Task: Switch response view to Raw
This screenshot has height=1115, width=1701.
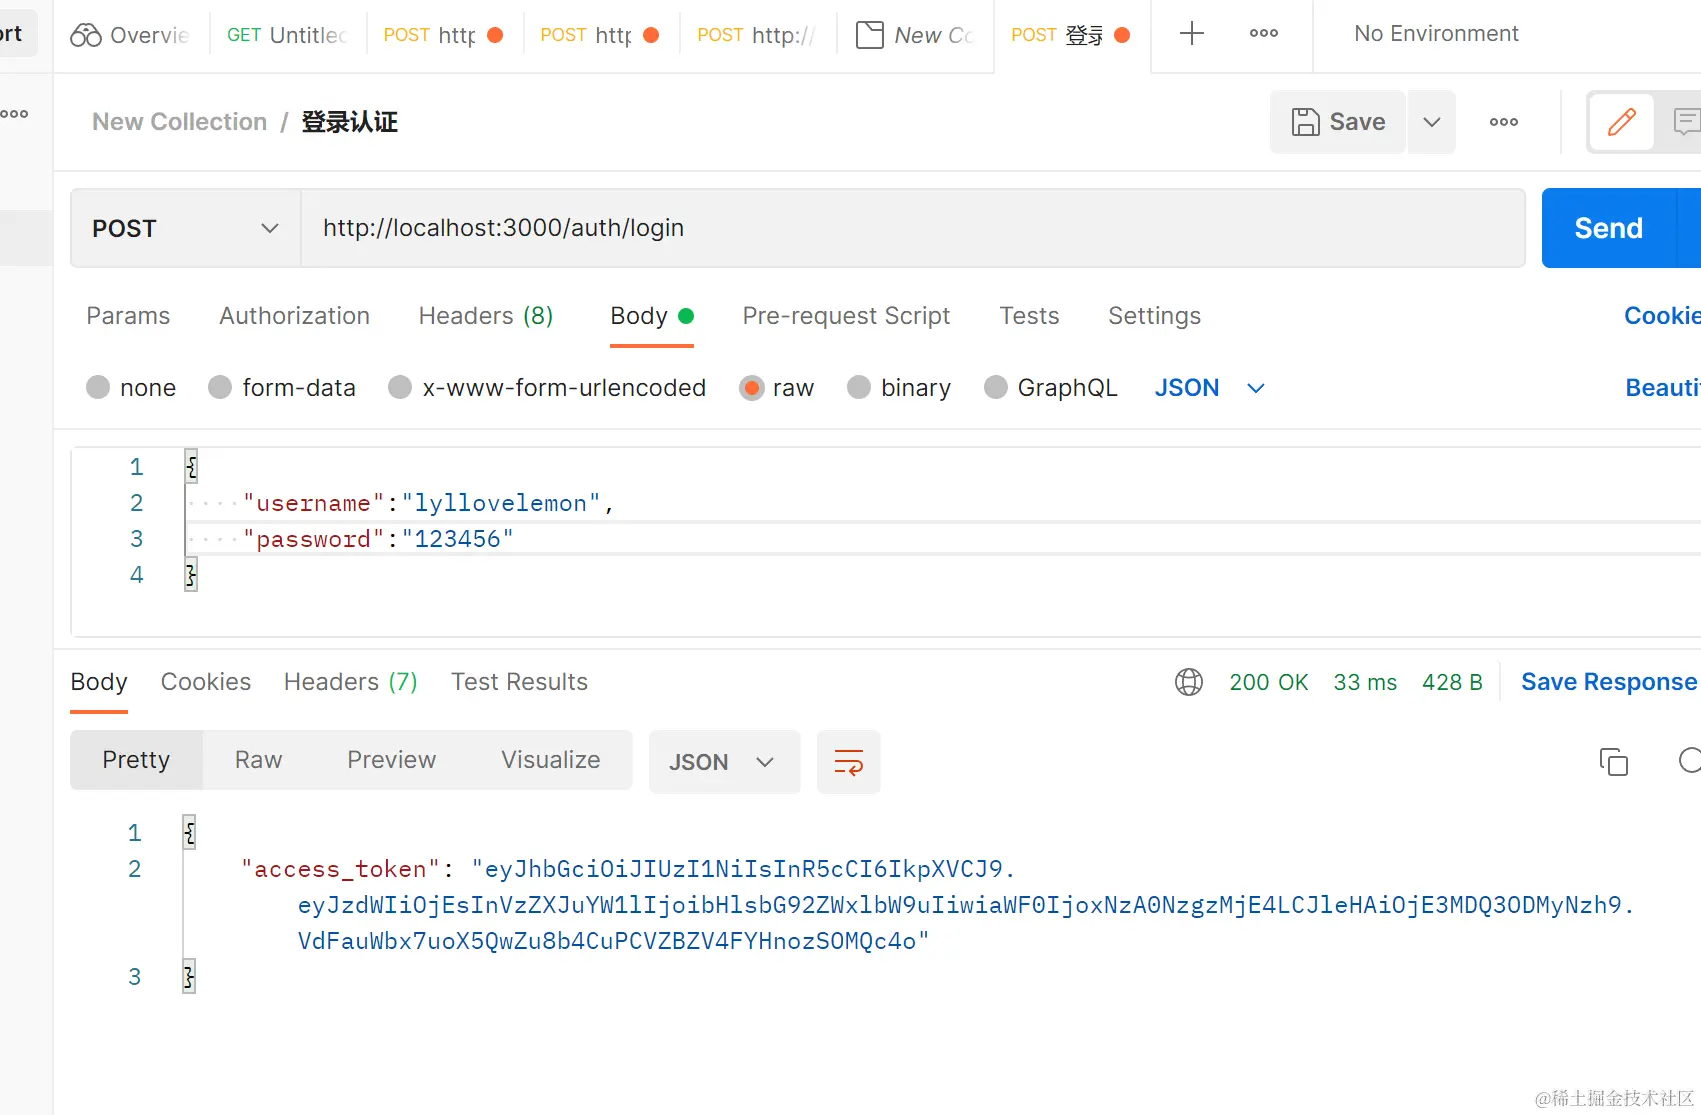Action: [x=259, y=760]
